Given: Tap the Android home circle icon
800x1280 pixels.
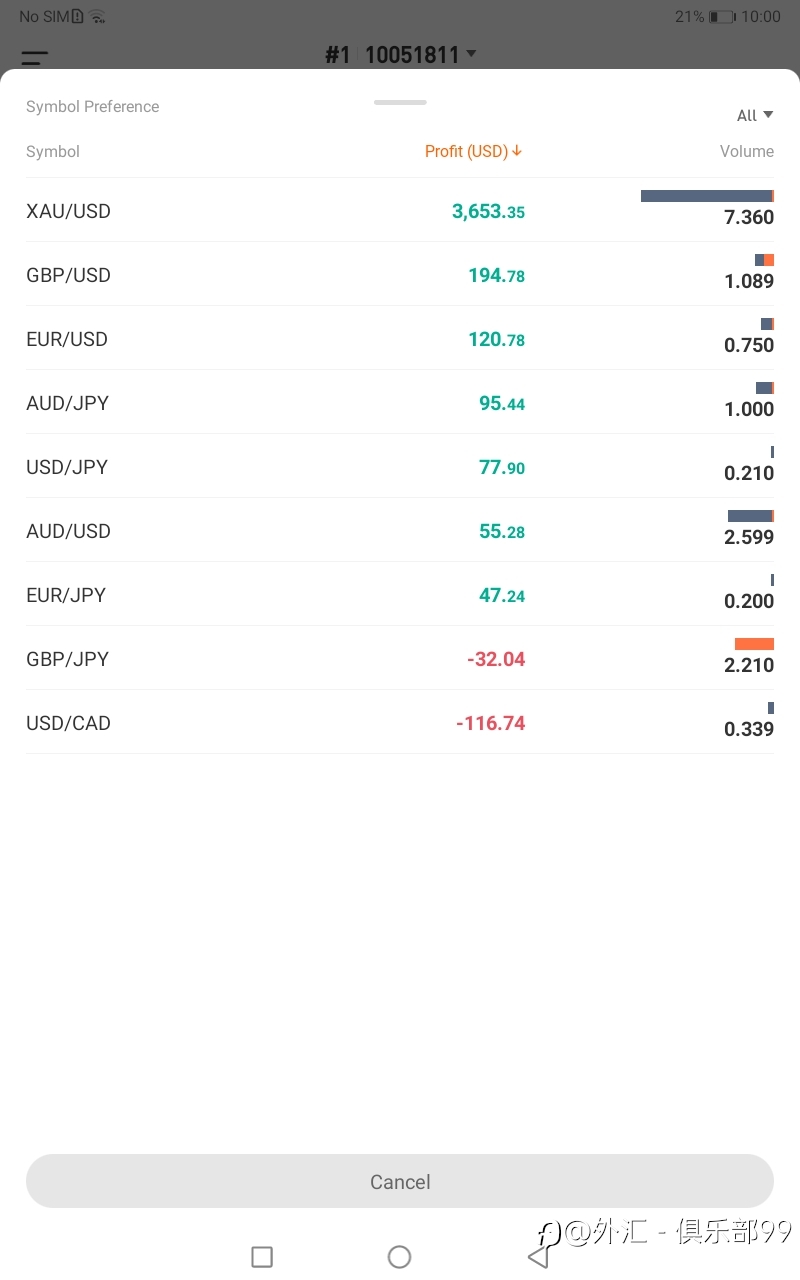Looking at the screenshot, I should (399, 1257).
